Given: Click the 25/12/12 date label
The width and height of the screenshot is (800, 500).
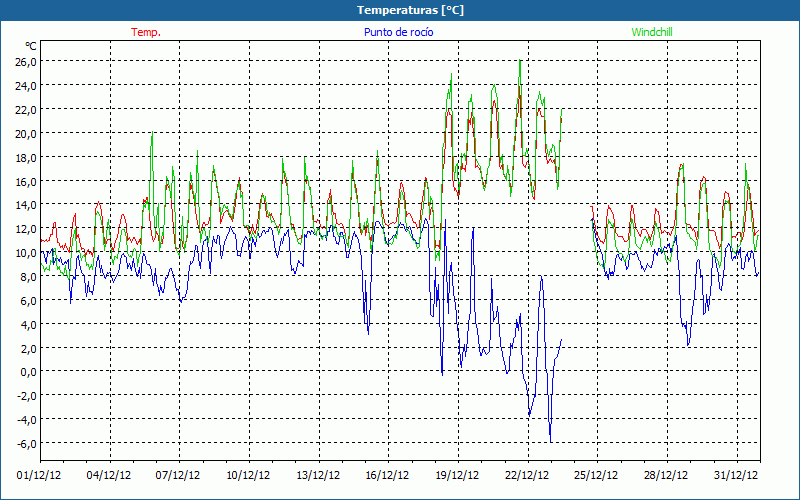Looking at the screenshot, I should pyautogui.click(x=596, y=475).
